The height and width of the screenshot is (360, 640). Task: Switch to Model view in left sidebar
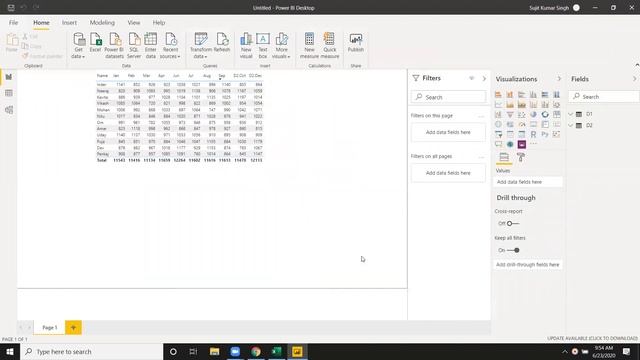tap(9, 110)
